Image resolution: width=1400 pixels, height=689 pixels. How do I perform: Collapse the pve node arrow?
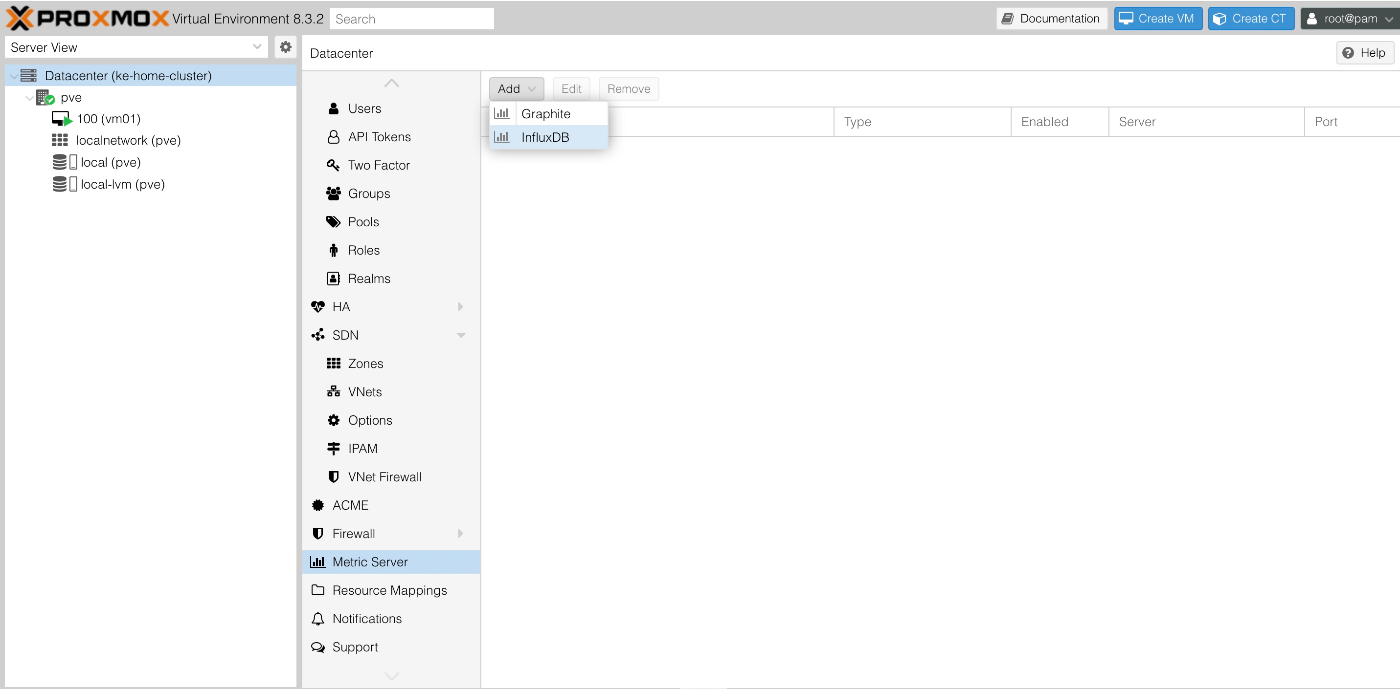pos(29,98)
